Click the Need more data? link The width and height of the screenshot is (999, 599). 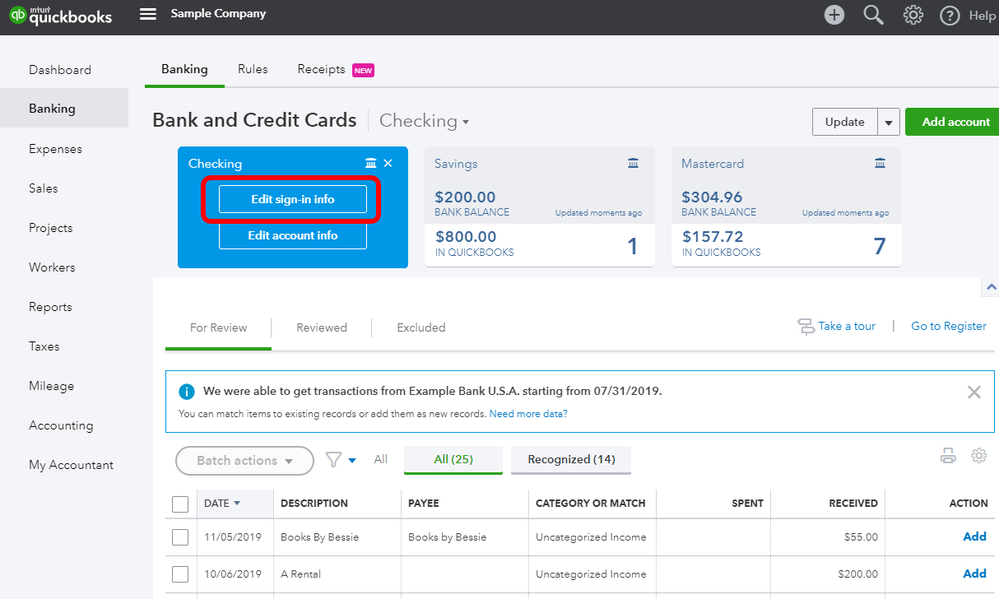point(528,414)
